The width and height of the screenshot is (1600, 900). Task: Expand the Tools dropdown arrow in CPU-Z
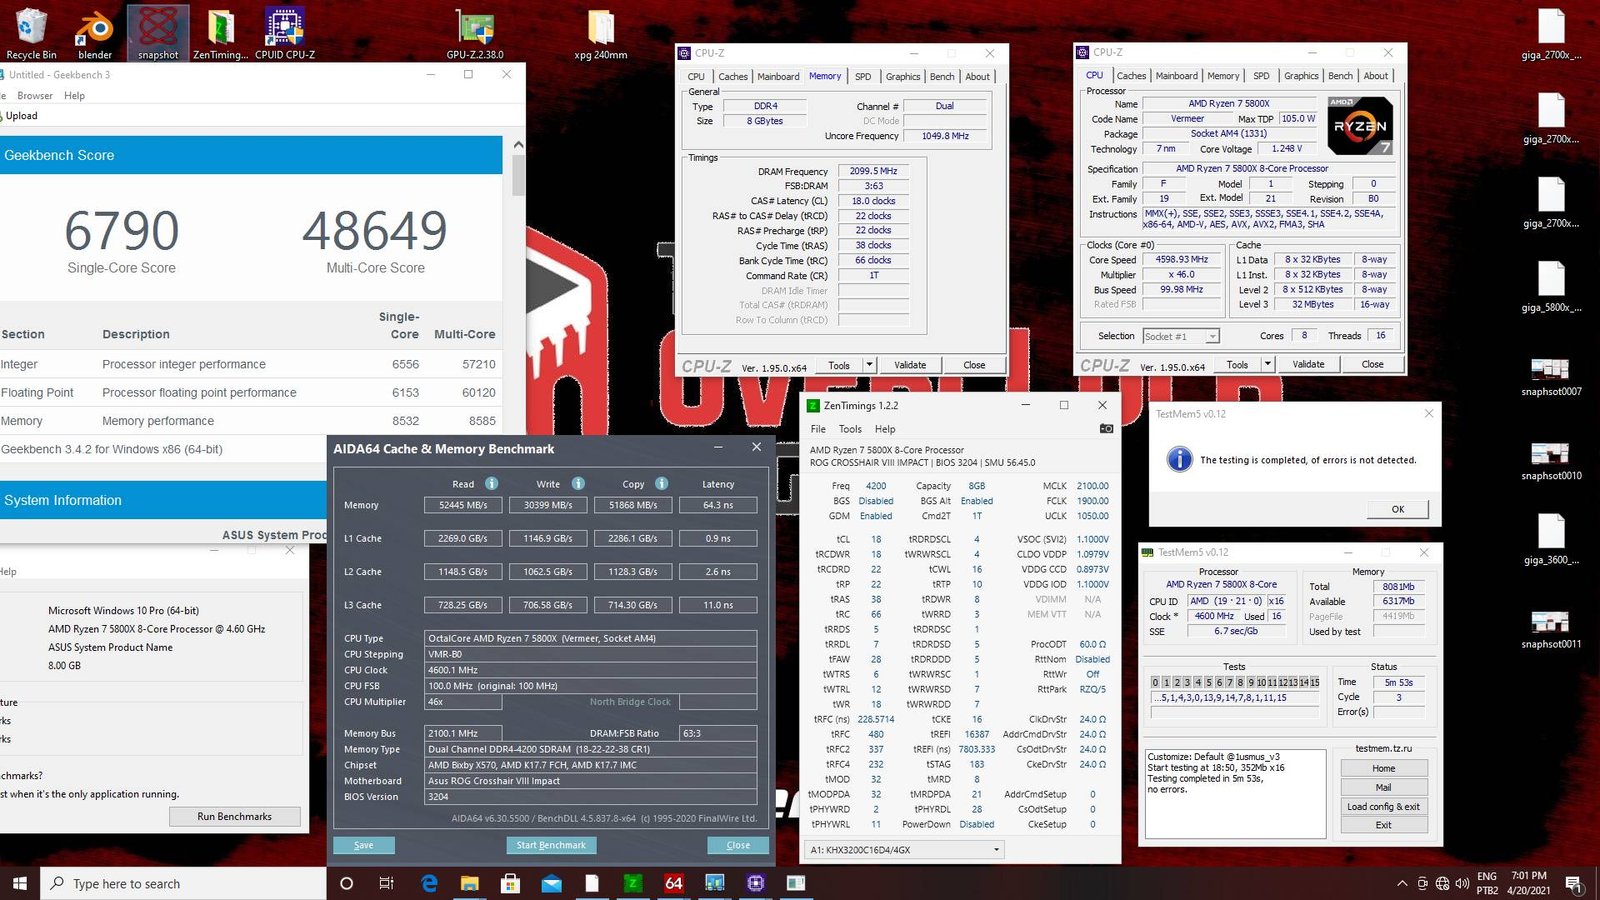pos(868,364)
